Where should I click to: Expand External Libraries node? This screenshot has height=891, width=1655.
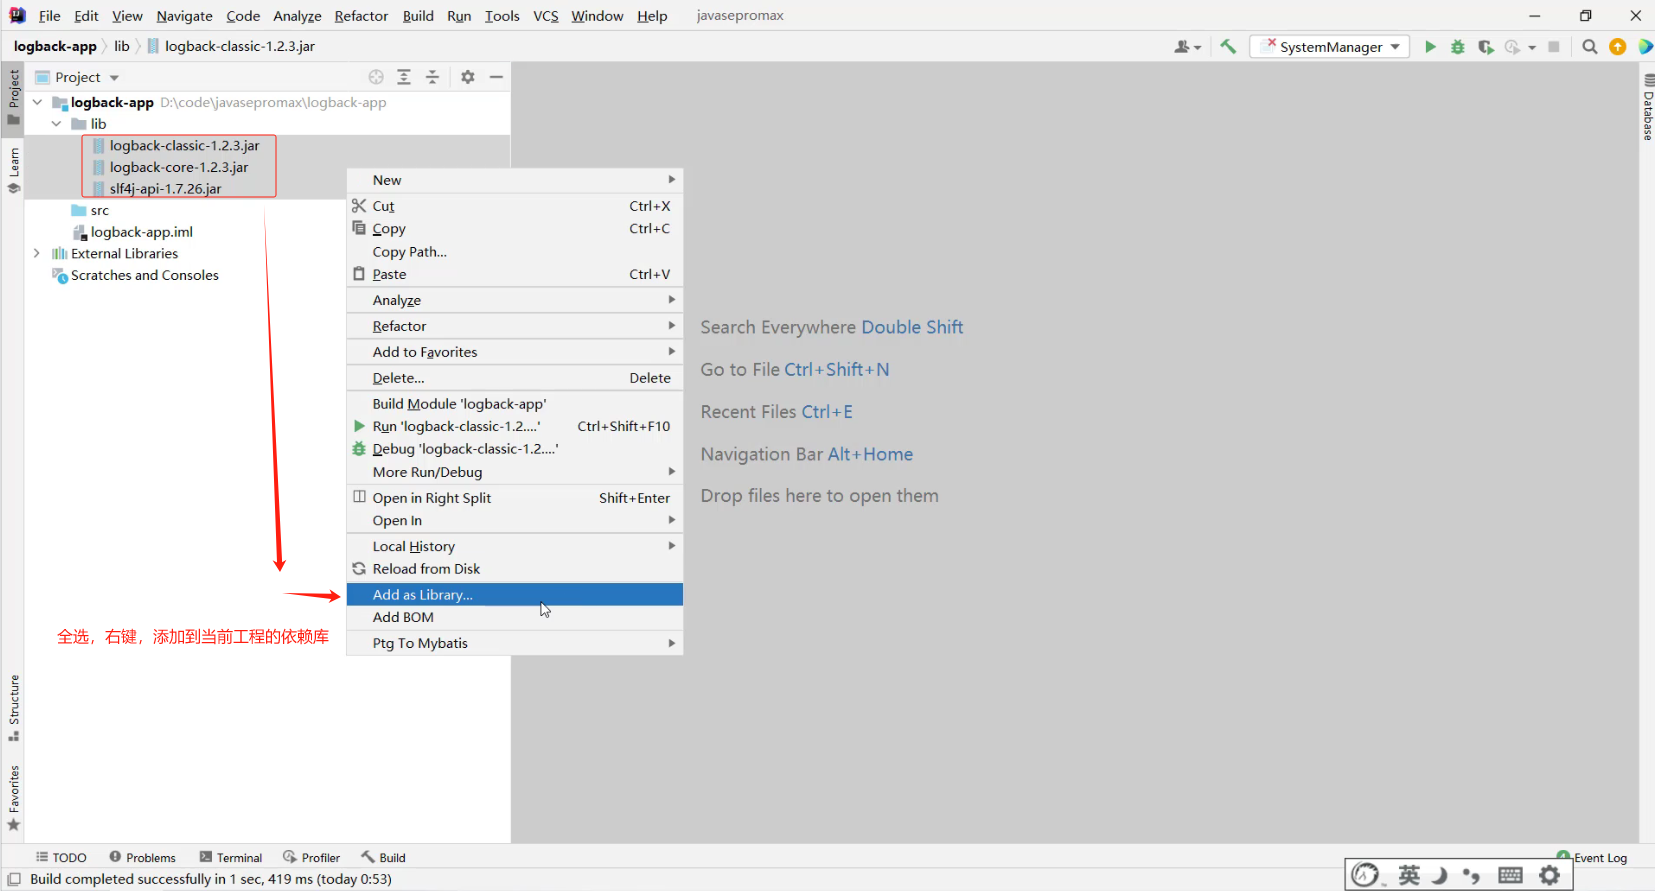pos(37,253)
